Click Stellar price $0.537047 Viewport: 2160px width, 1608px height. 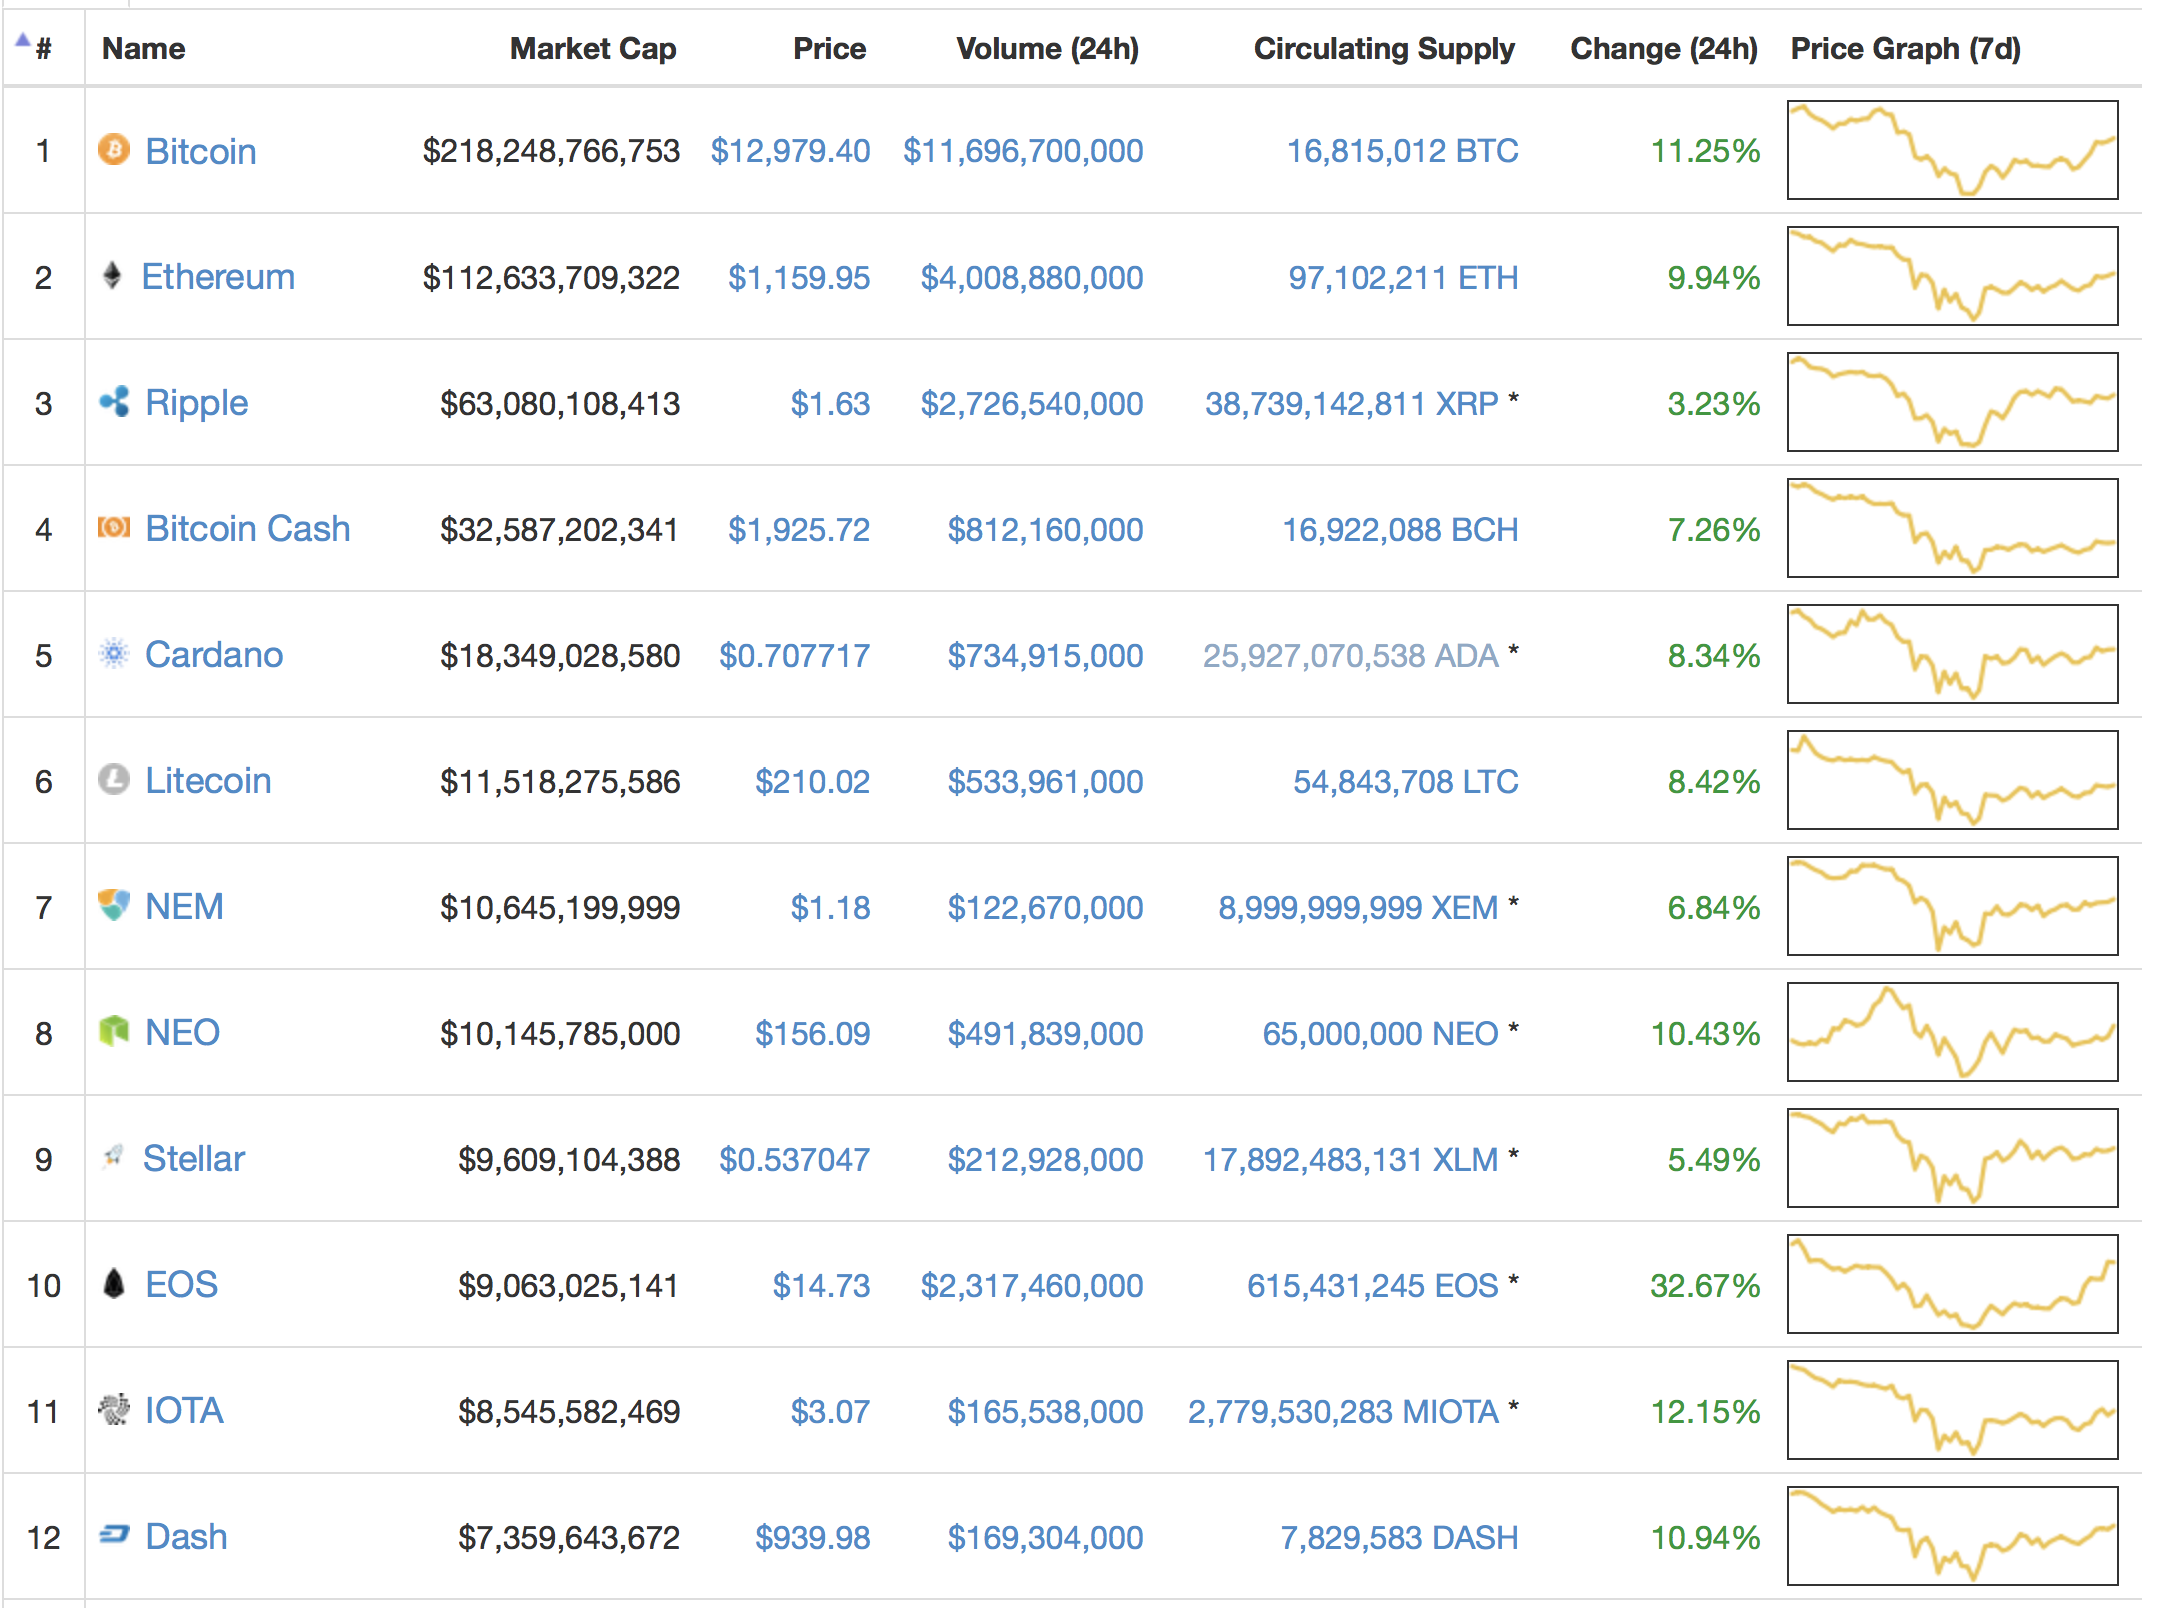point(794,1159)
